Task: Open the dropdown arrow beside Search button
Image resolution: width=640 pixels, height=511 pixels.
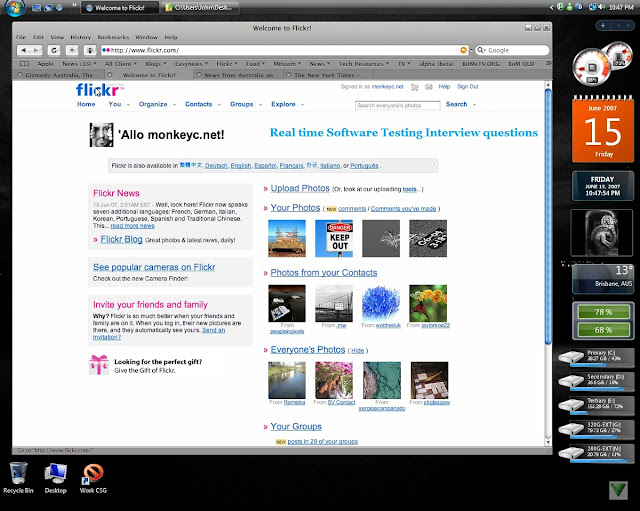Action: point(474,105)
